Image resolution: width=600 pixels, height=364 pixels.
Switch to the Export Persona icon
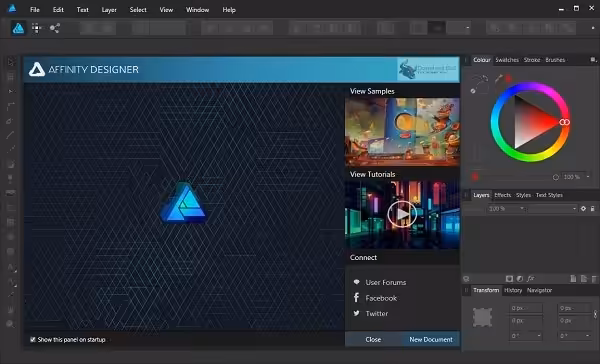[55, 28]
